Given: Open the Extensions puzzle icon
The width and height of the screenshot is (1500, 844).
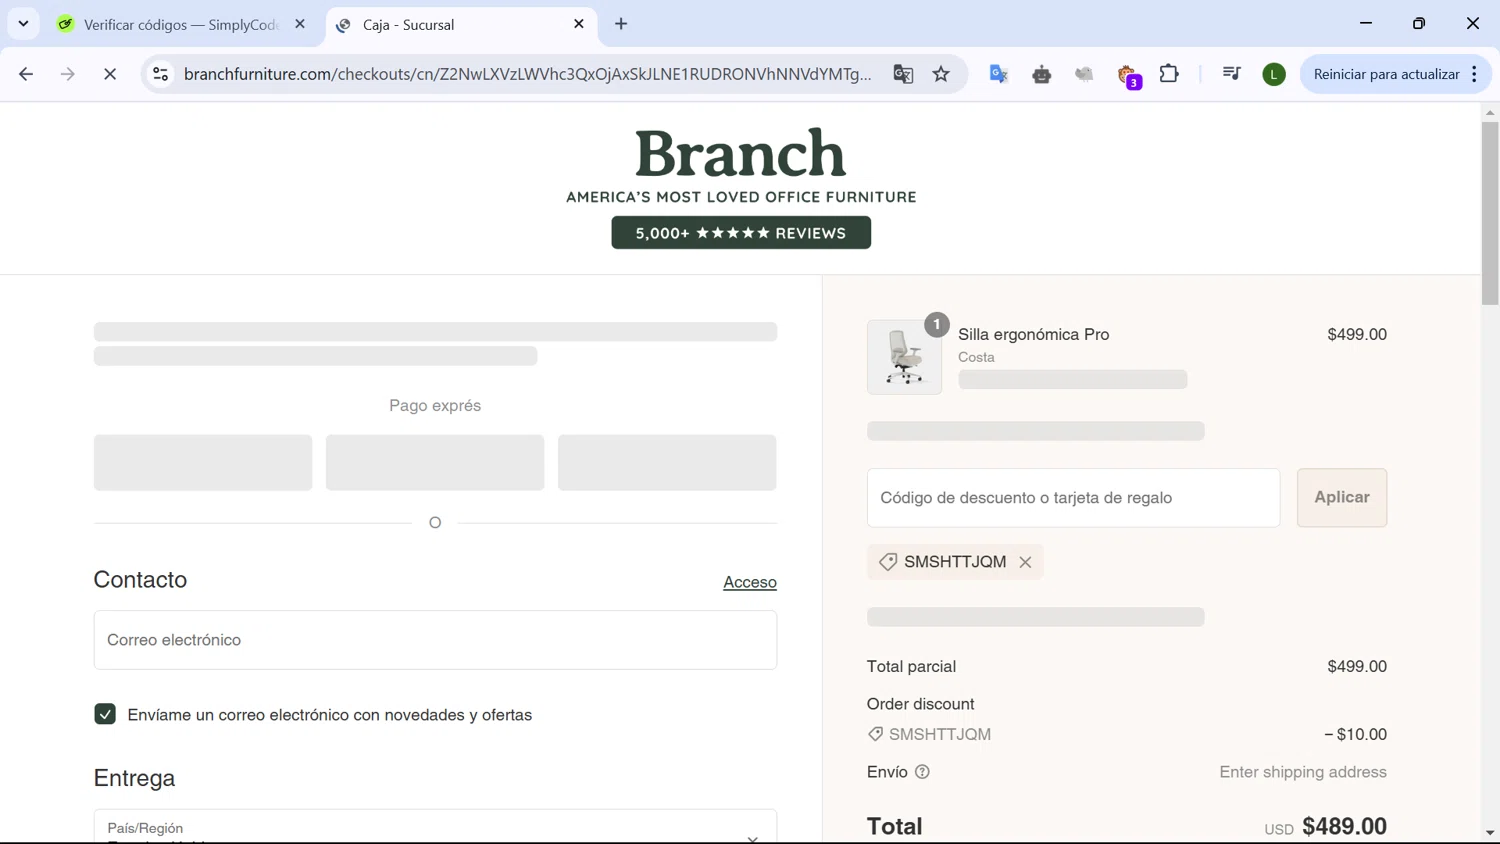Looking at the screenshot, I should pos(1169,74).
